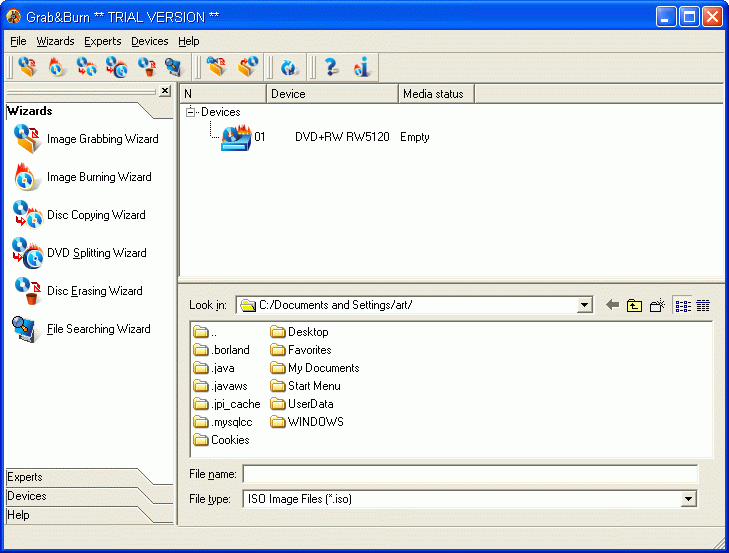
Task: Minimize the Grab&Burn window
Action: (x=666, y=17)
